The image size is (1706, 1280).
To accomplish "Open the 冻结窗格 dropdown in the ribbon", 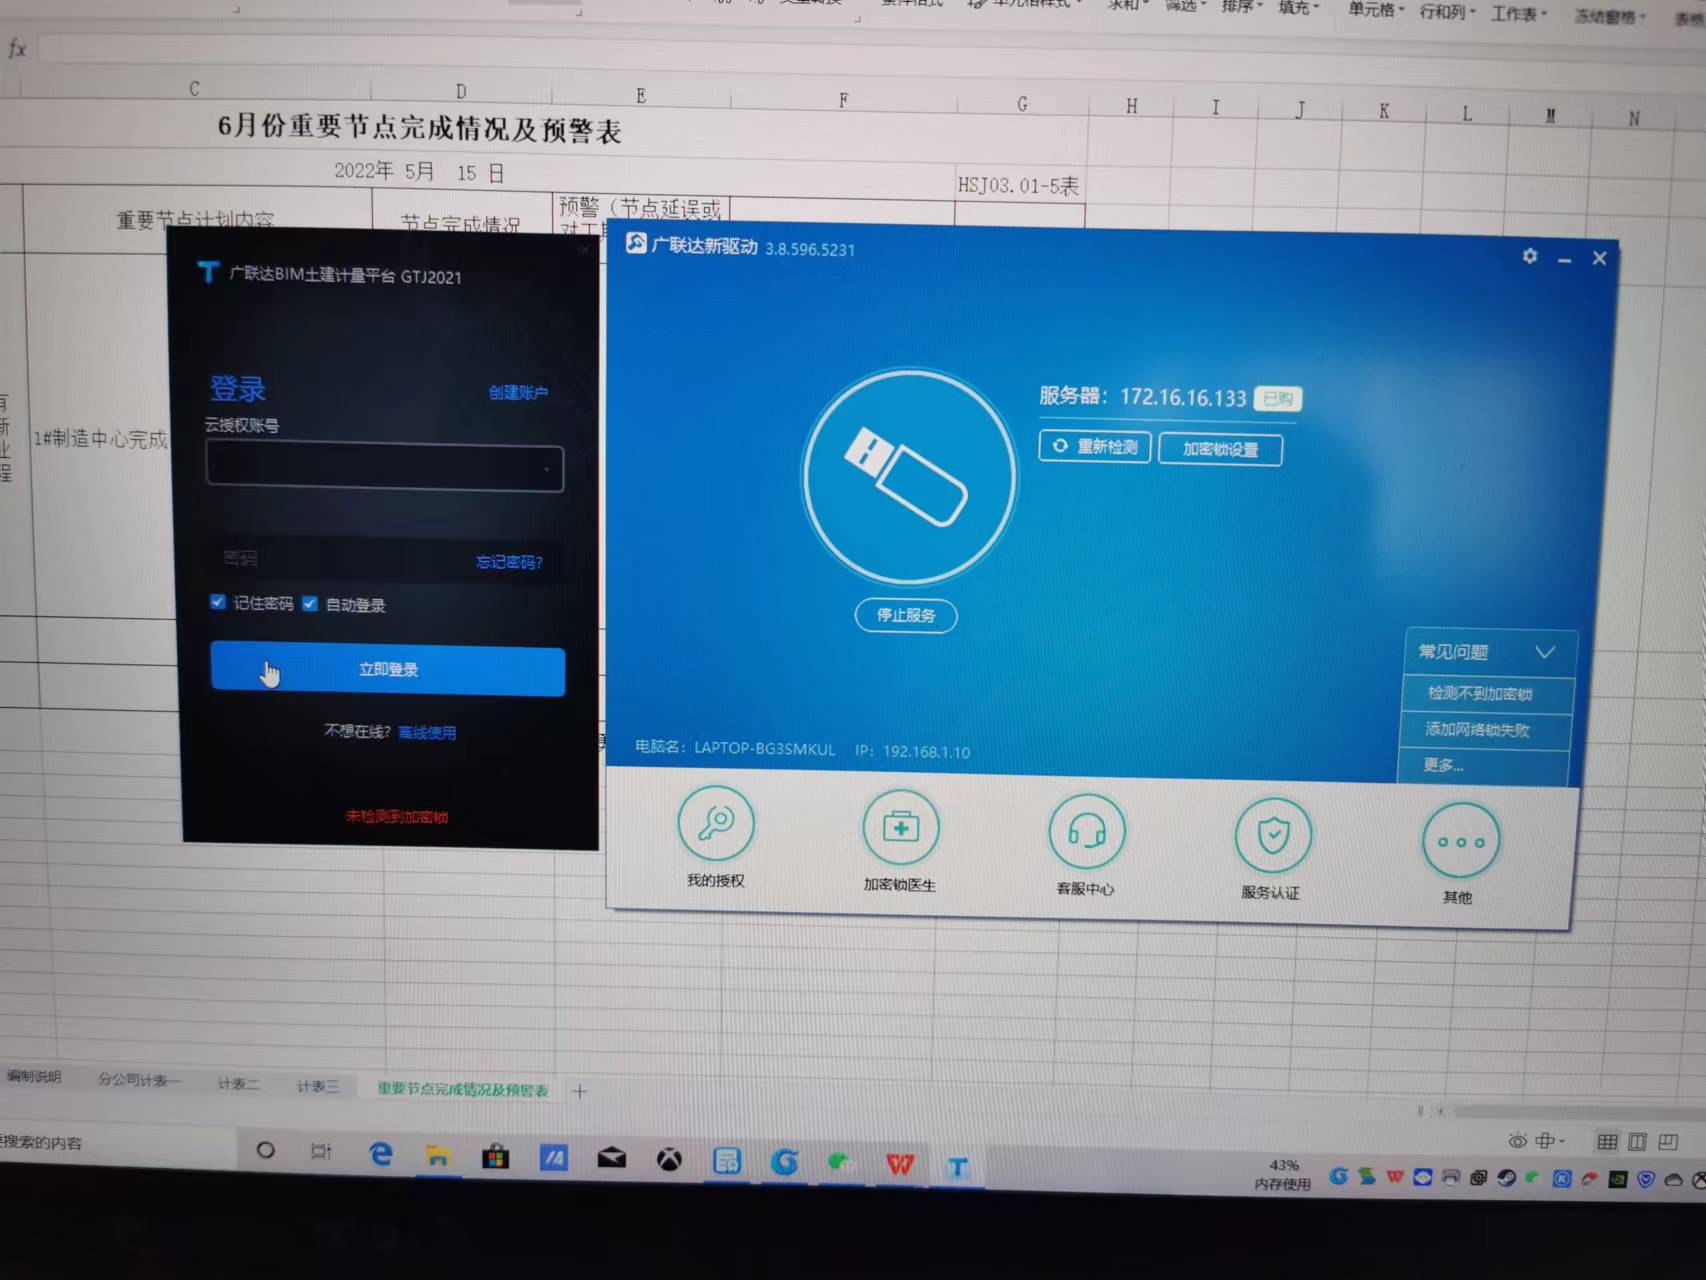I will (x=1609, y=17).
